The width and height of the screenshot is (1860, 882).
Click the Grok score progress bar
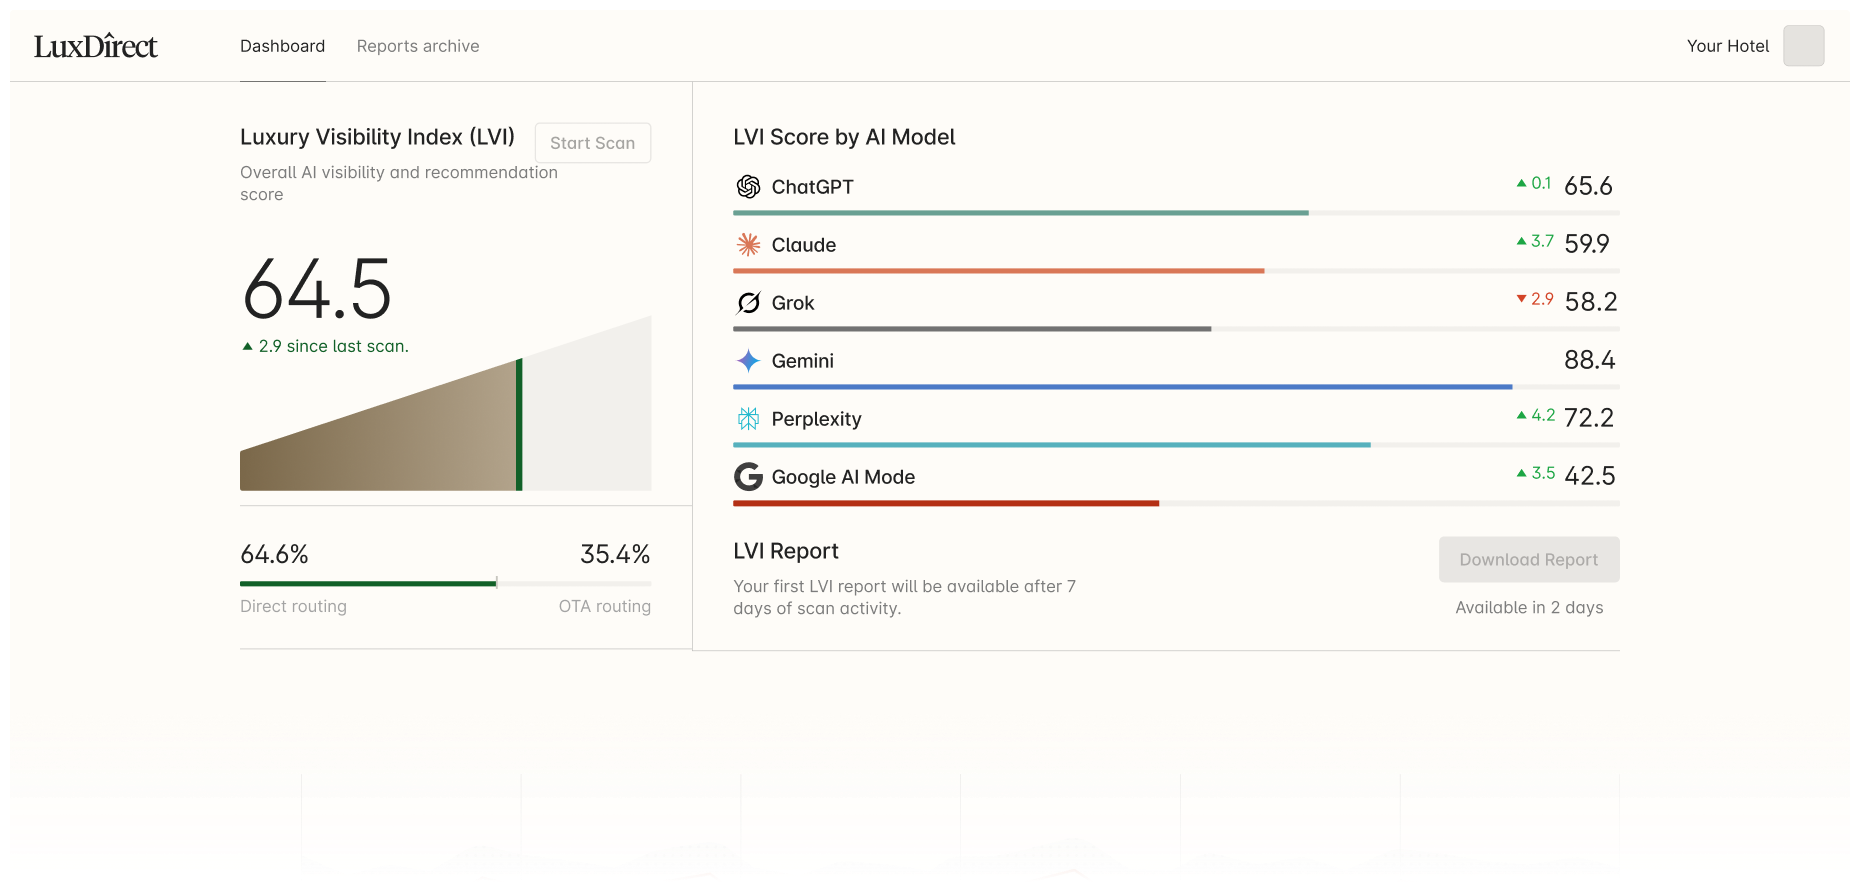[1176, 329]
